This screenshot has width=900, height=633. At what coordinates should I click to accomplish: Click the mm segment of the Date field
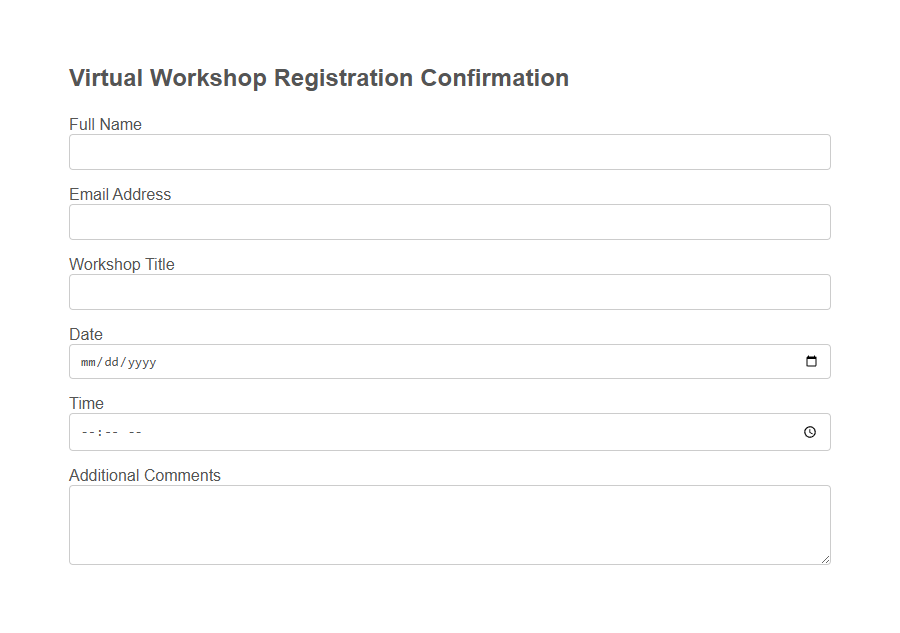[87, 362]
